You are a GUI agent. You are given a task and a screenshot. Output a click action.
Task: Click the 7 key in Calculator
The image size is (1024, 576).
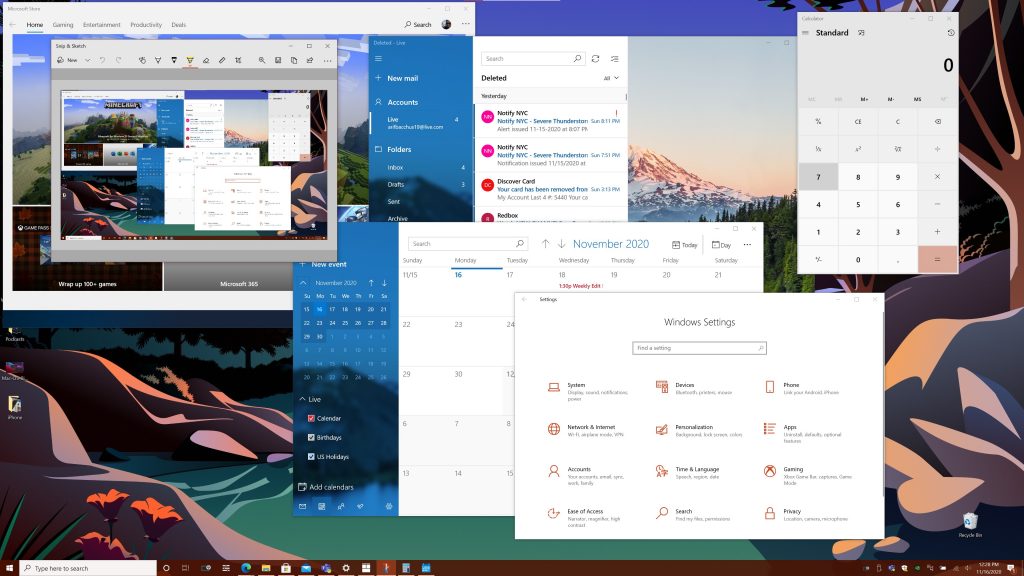[x=818, y=177]
